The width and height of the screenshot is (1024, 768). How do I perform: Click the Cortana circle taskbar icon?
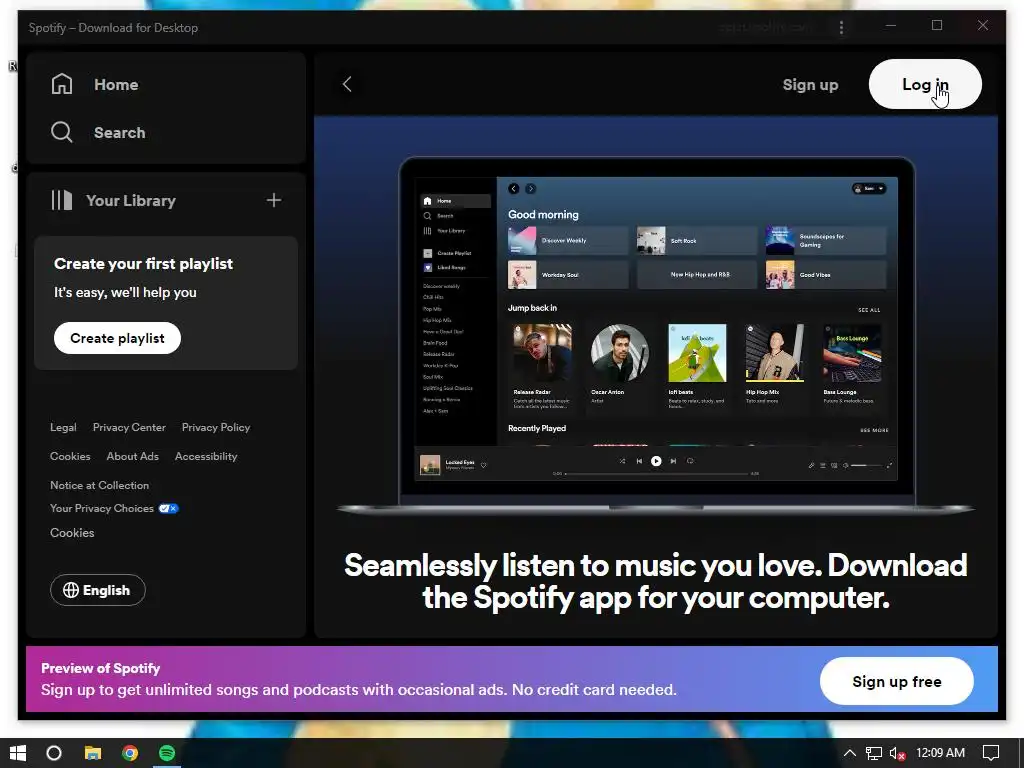54,753
